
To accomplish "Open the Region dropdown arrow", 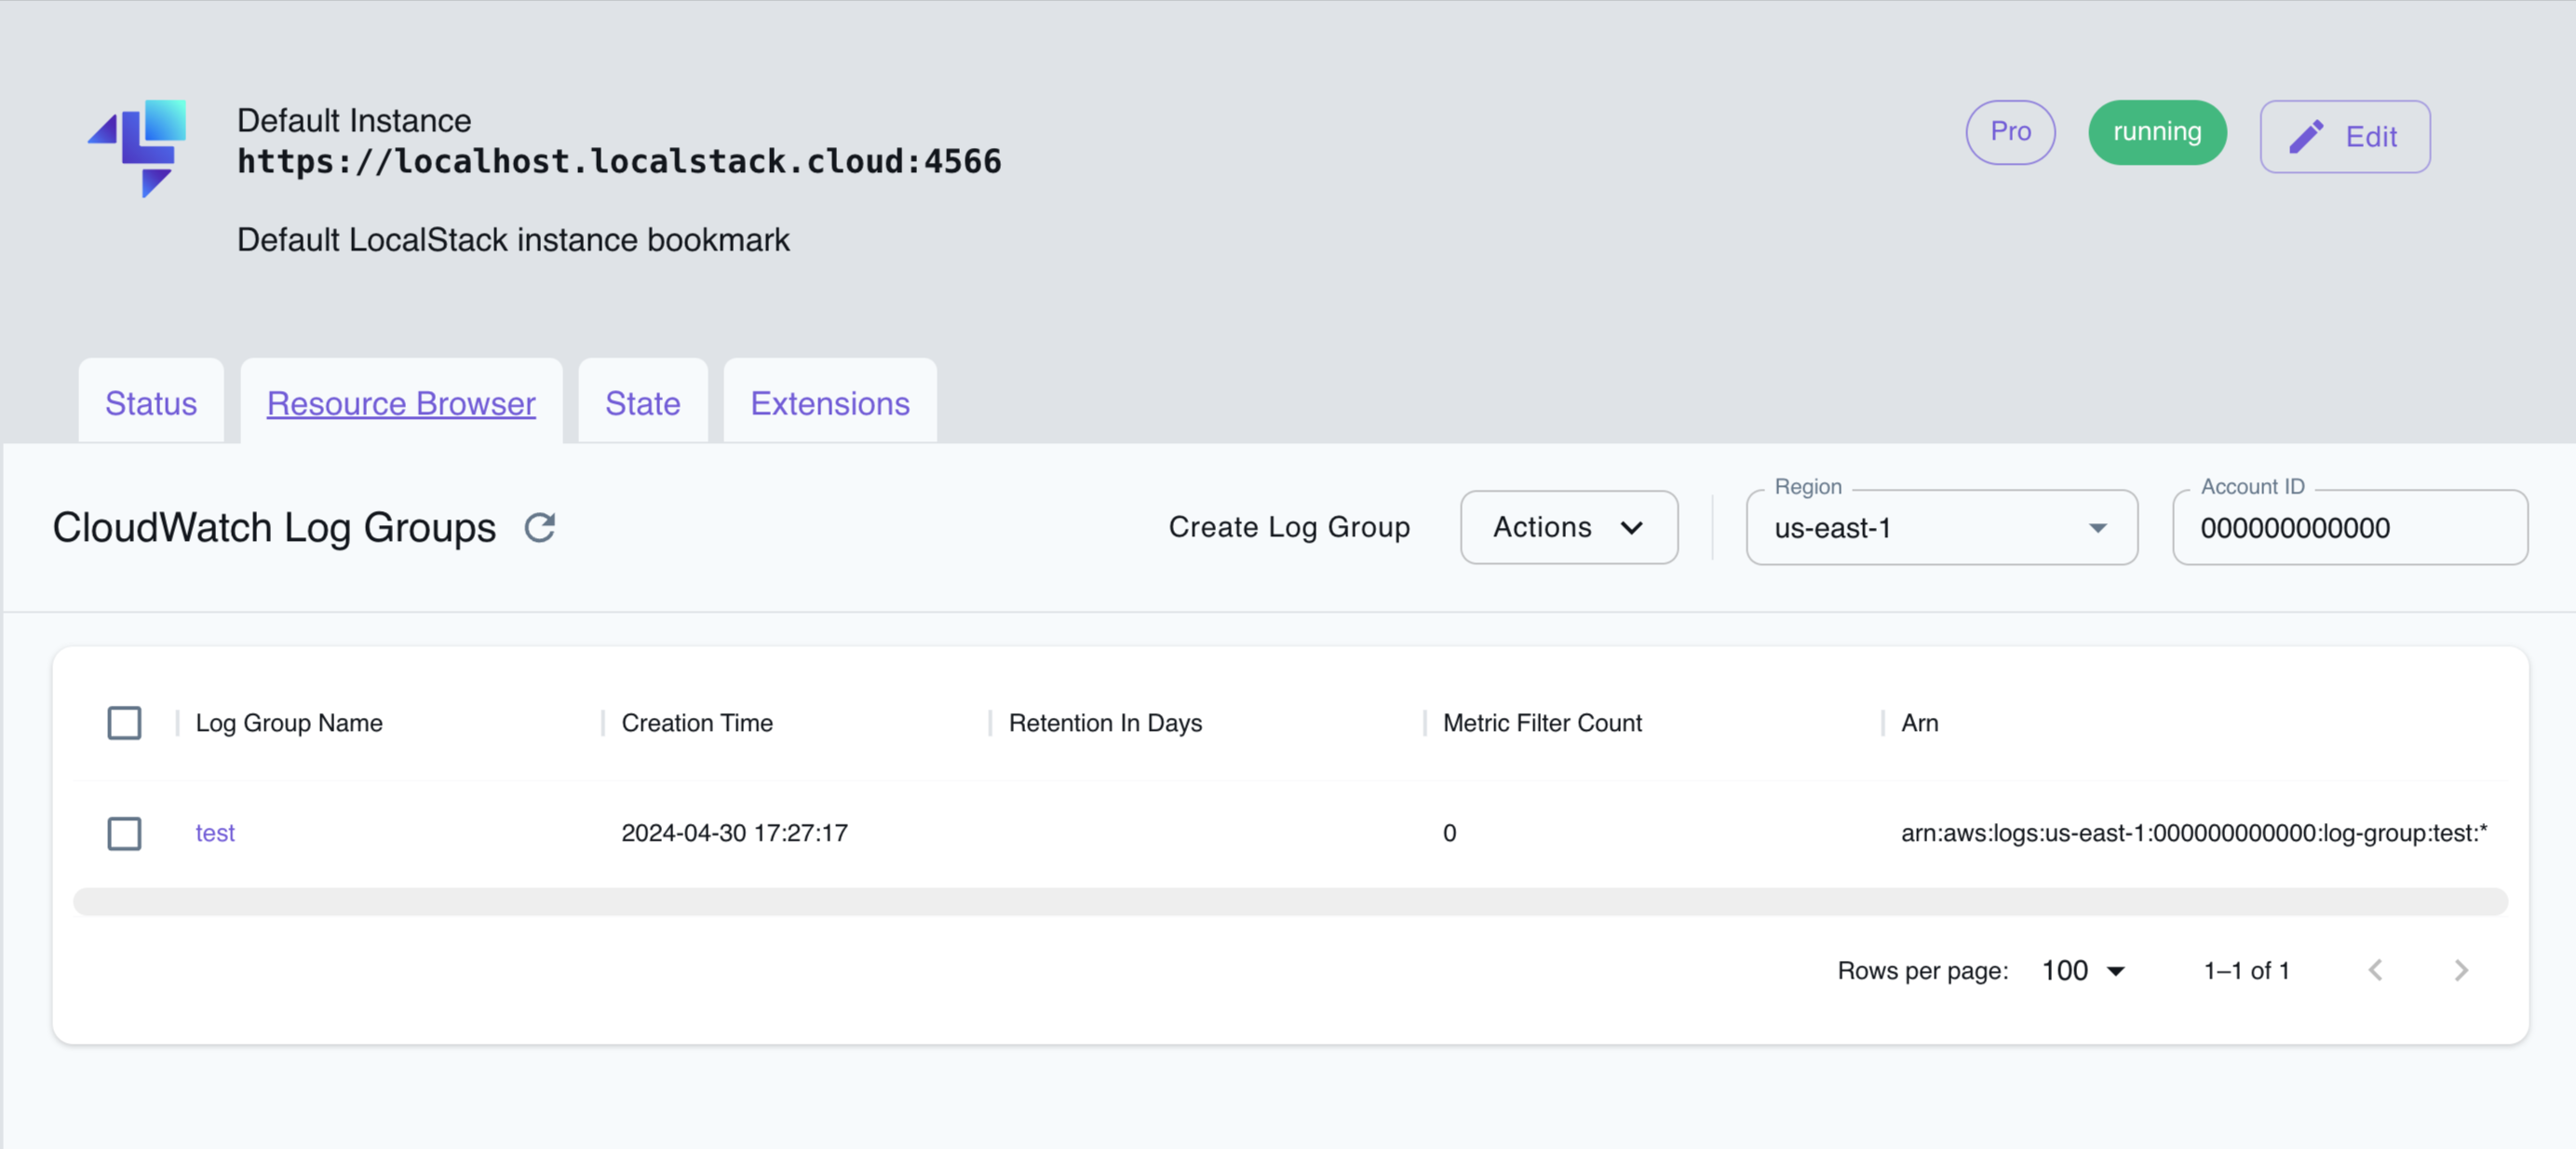I will [2097, 528].
